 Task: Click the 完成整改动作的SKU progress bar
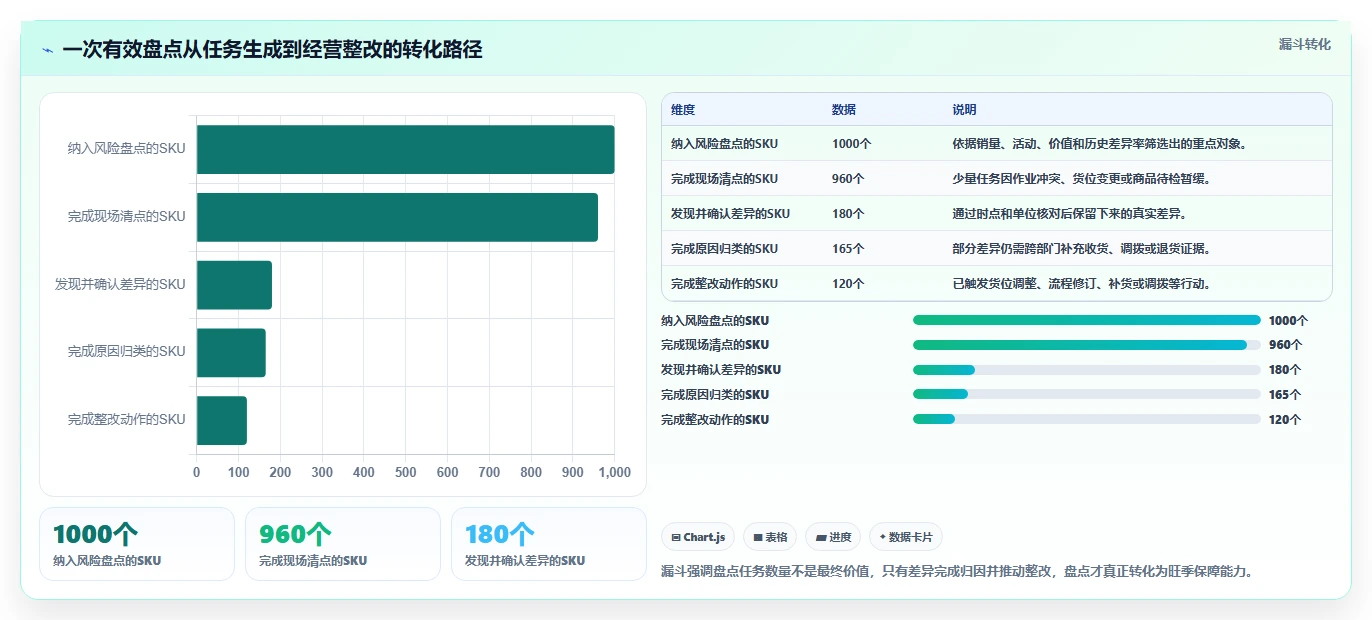(x=1087, y=420)
